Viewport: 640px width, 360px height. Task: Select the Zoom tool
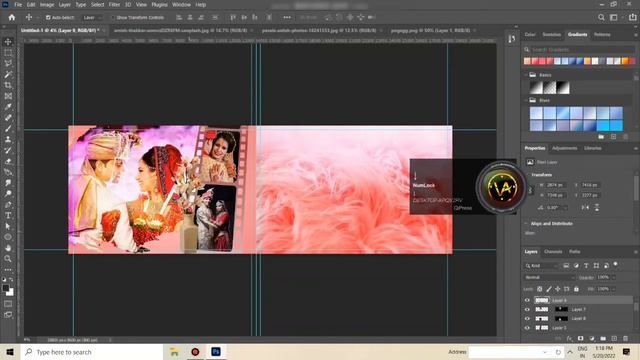pos(8,258)
